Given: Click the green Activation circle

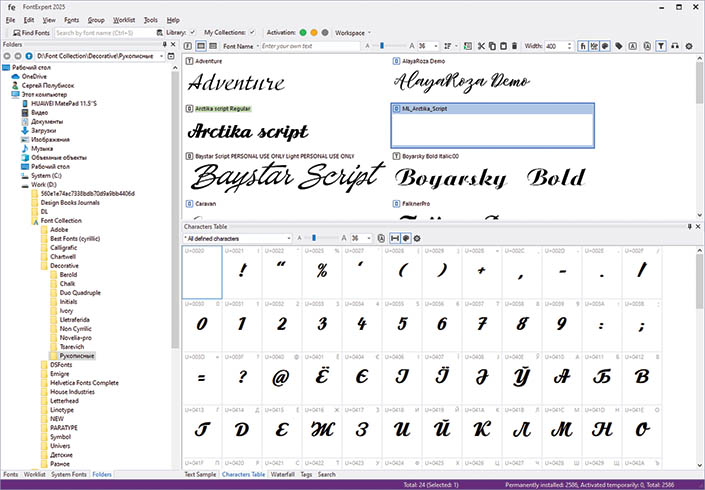Looking at the screenshot, I should 302,33.
